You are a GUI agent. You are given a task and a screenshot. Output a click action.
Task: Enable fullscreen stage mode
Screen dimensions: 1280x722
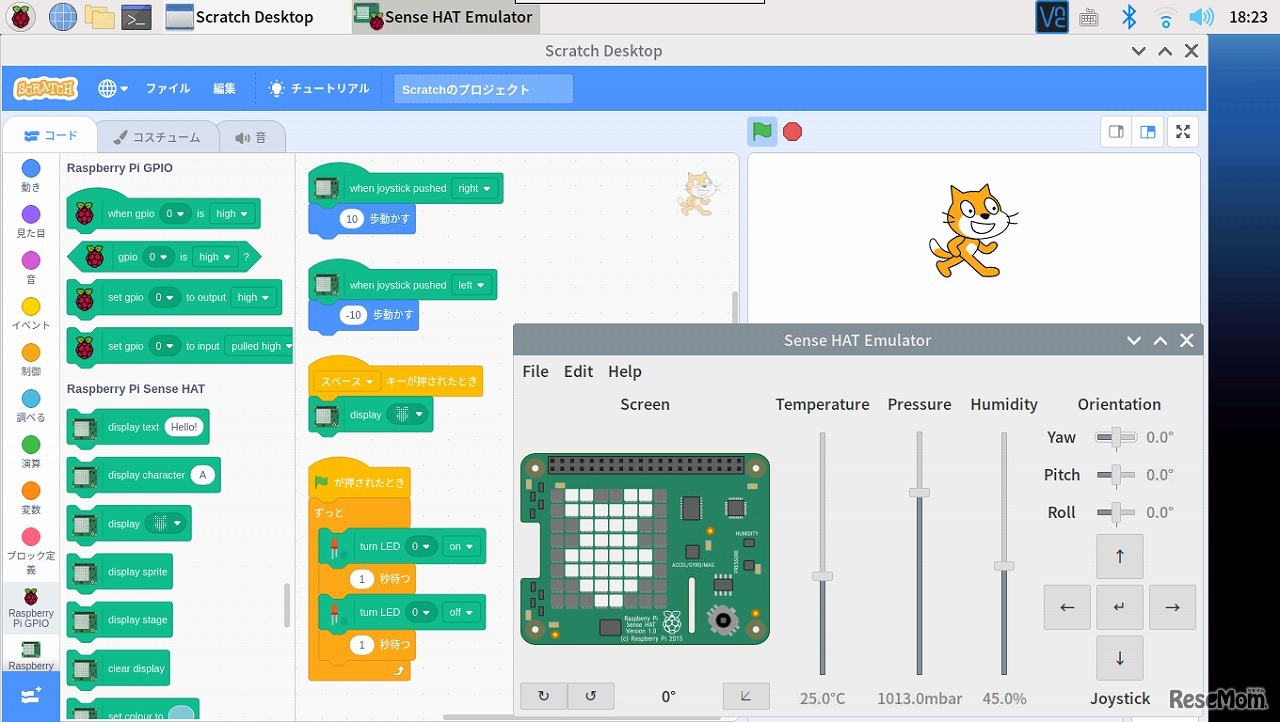(1183, 131)
